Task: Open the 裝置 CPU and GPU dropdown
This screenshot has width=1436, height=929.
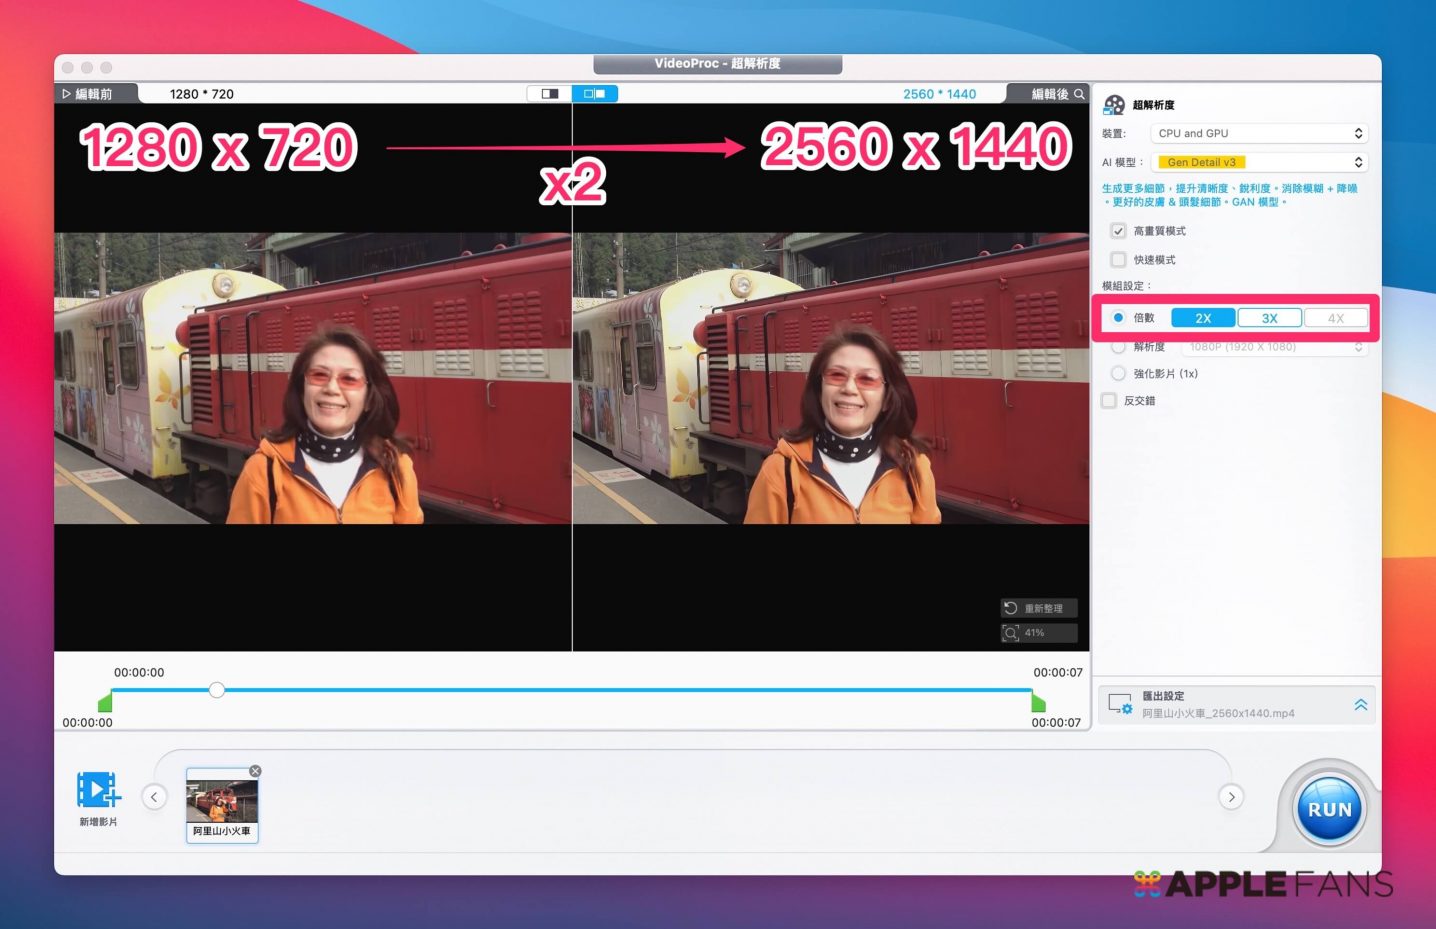Action: (x=1259, y=133)
